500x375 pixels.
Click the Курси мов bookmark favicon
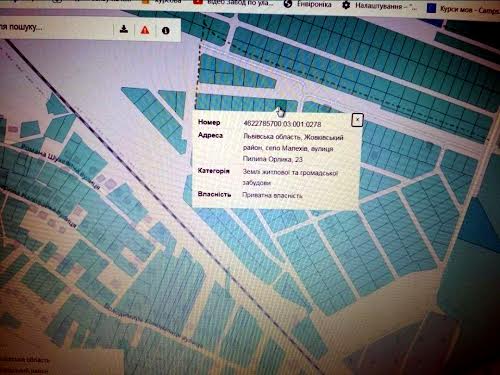click(x=431, y=8)
